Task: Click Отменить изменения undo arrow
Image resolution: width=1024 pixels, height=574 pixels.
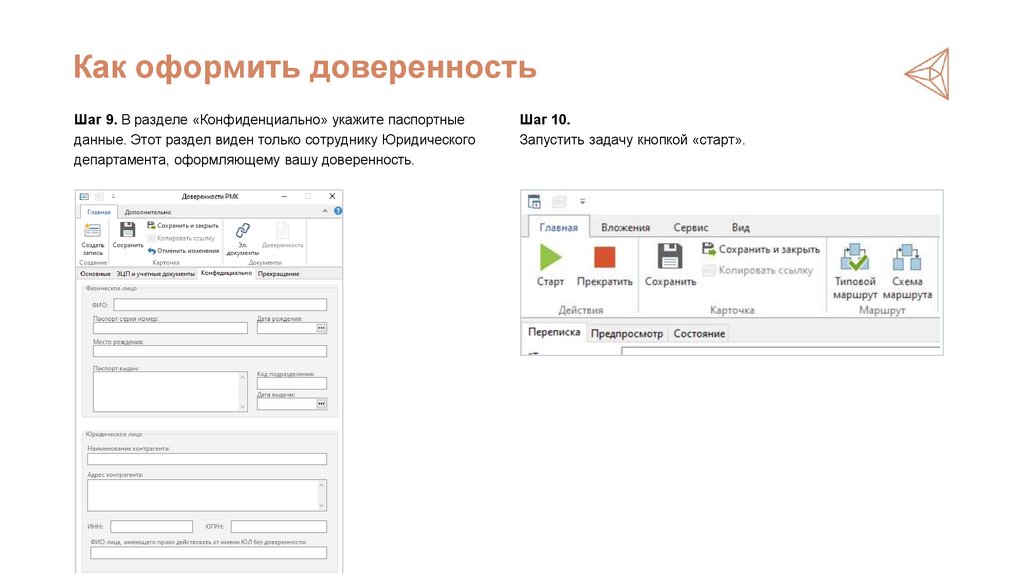Action: click(x=152, y=251)
